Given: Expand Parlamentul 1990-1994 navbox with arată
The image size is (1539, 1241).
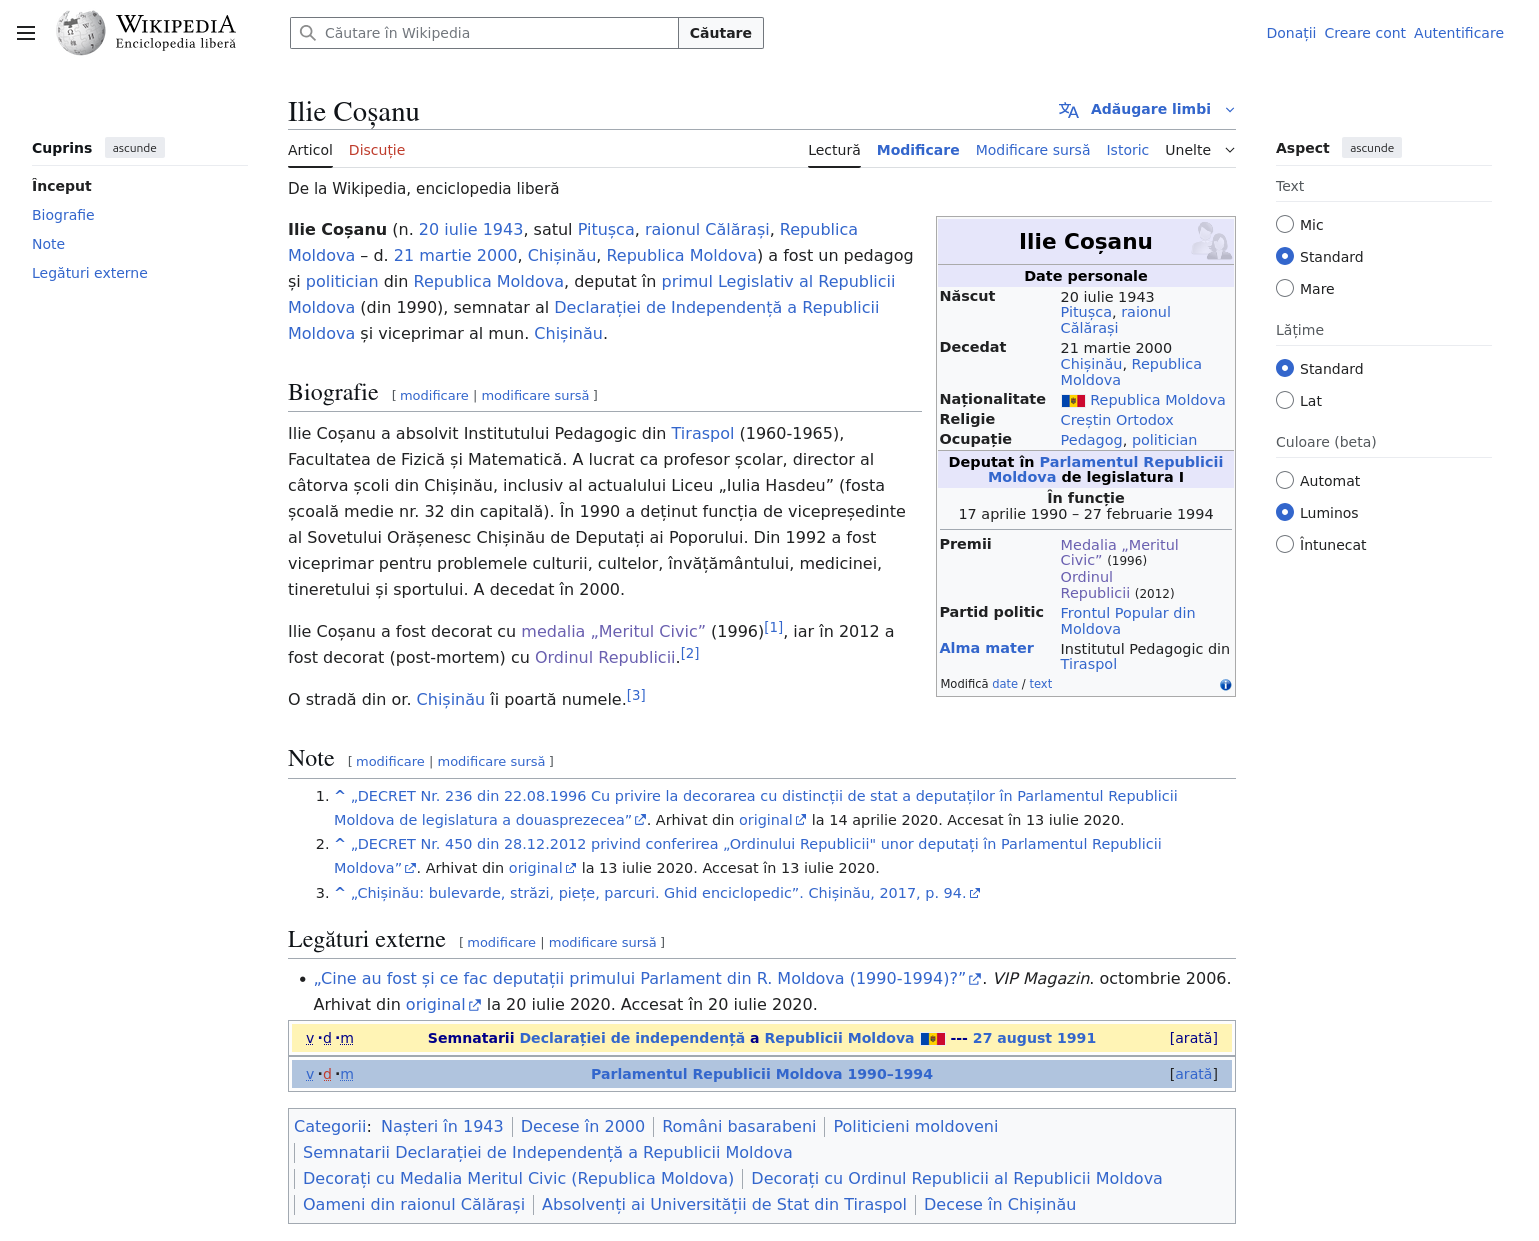Looking at the screenshot, I should click(1194, 1075).
